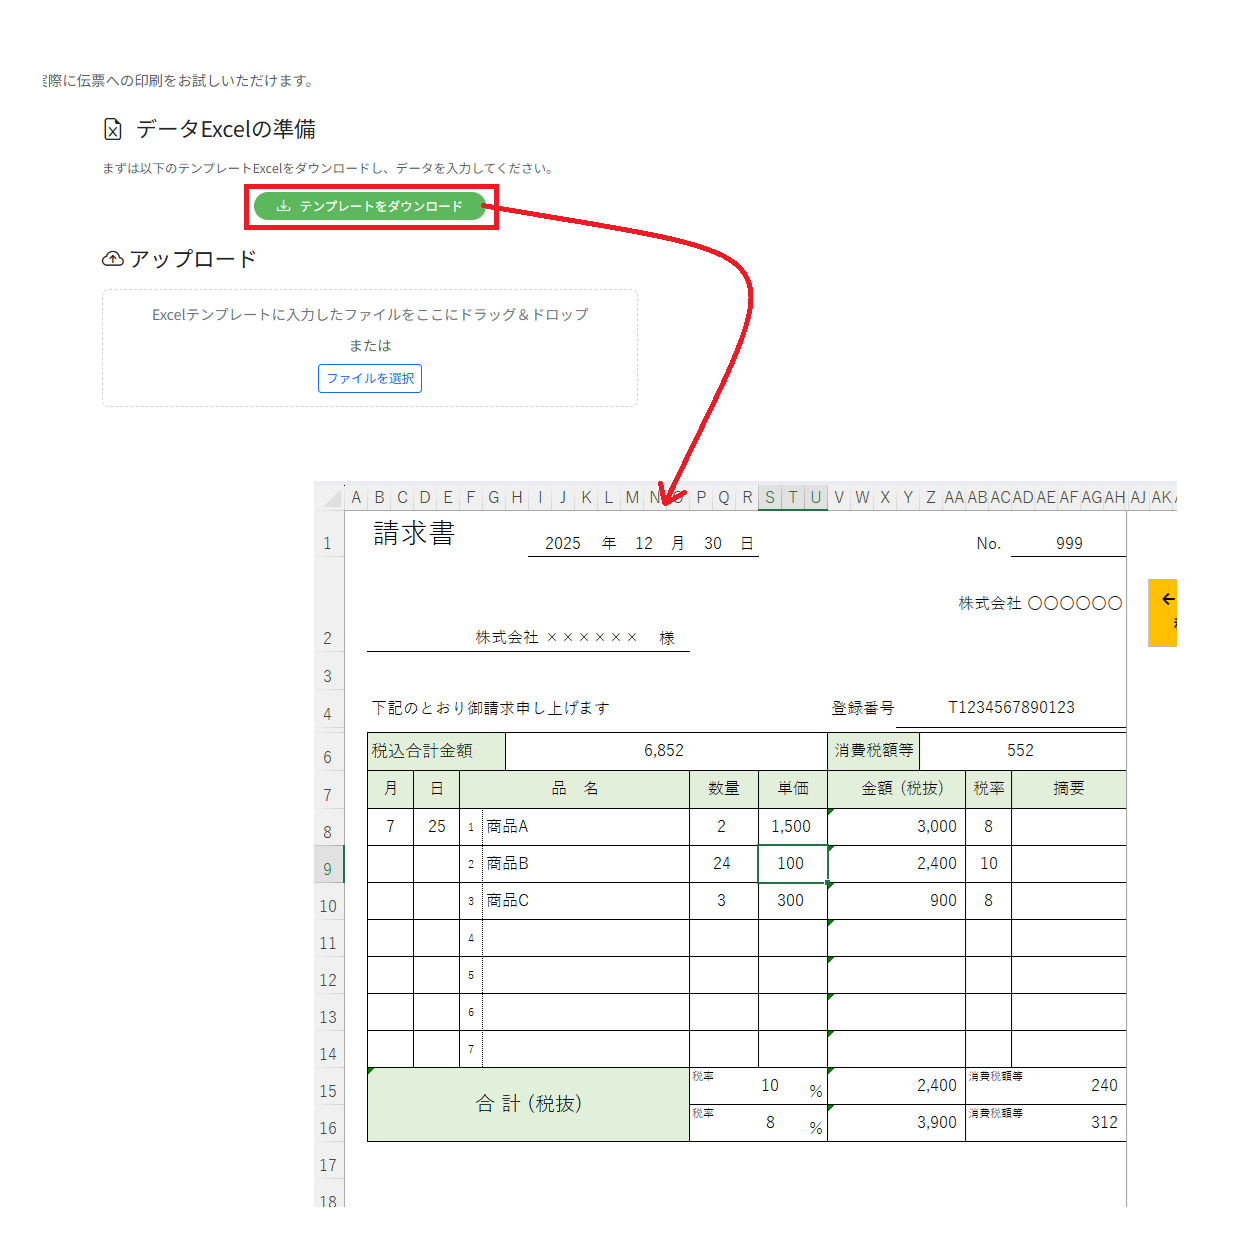
Task: Click the 消費税額等 value 552
Action: (1020, 751)
